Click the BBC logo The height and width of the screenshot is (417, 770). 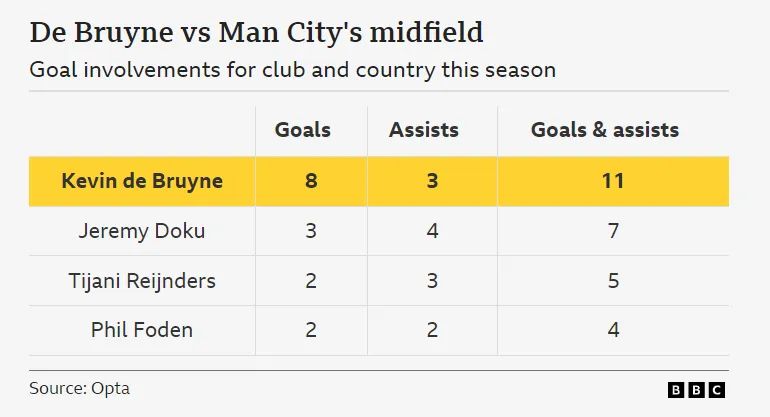[696, 390]
